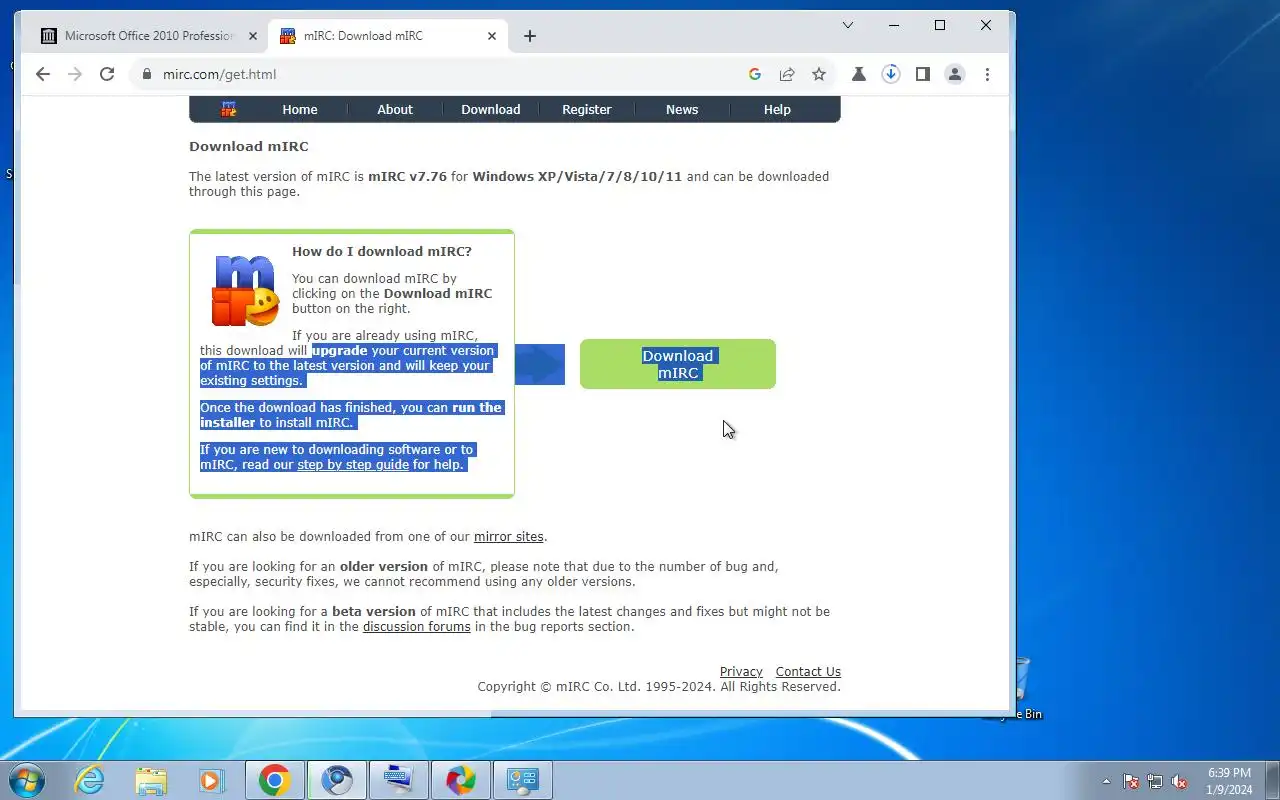Screen dimensions: 1280x800
Task: Open the control panel icon on taskbar
Action: pos(523,780)
